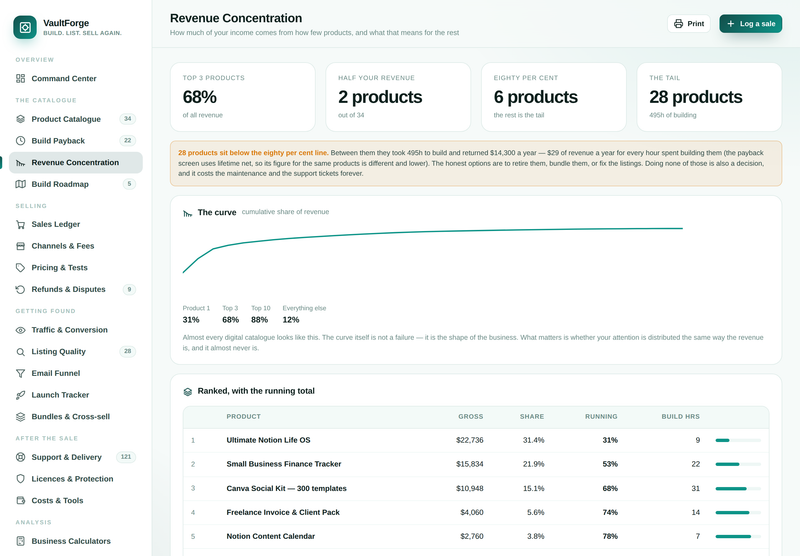Click the Business Calculators calculator icon
800x556 pixels.
coord(20,541)
